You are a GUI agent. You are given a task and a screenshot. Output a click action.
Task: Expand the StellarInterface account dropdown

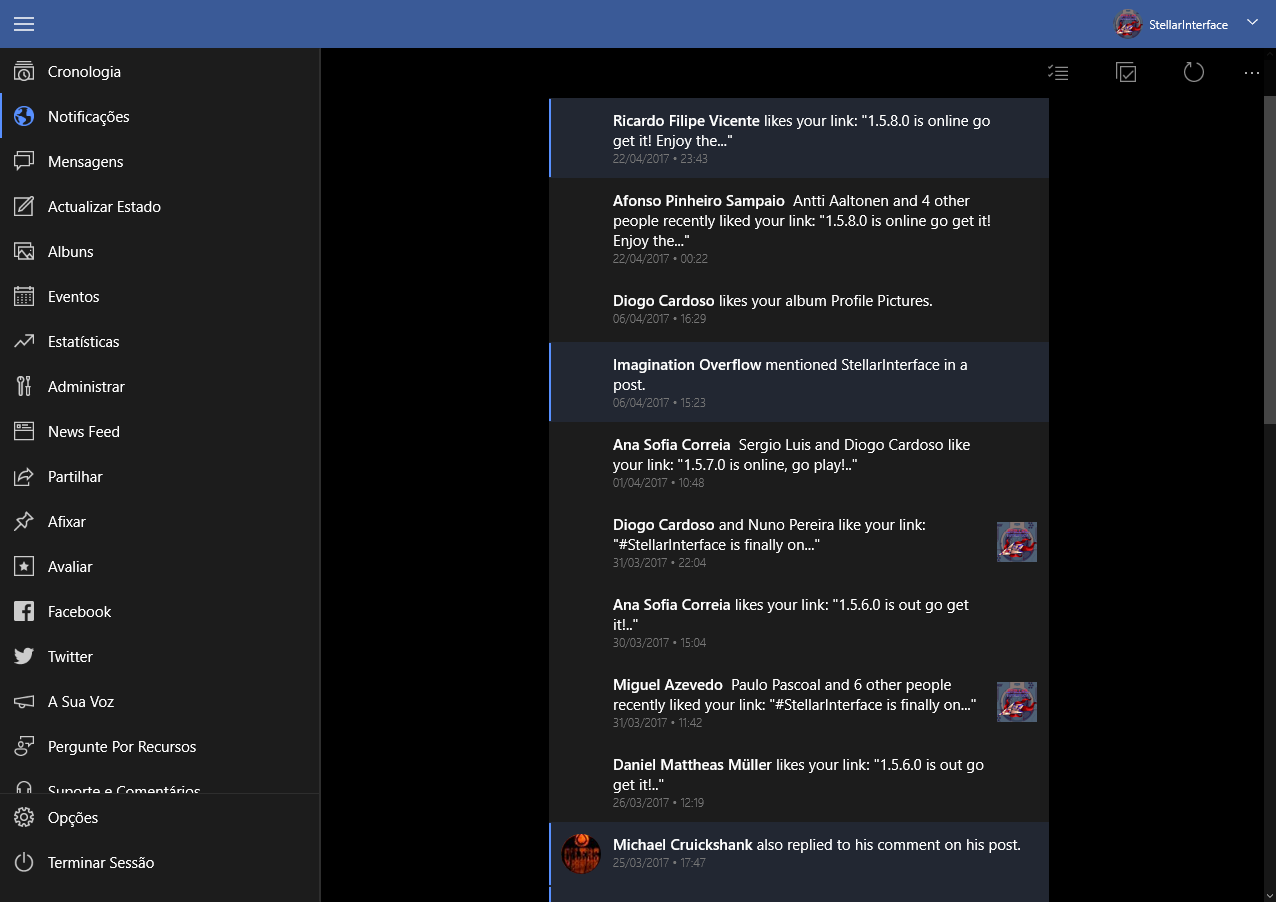click(1252, 22)
